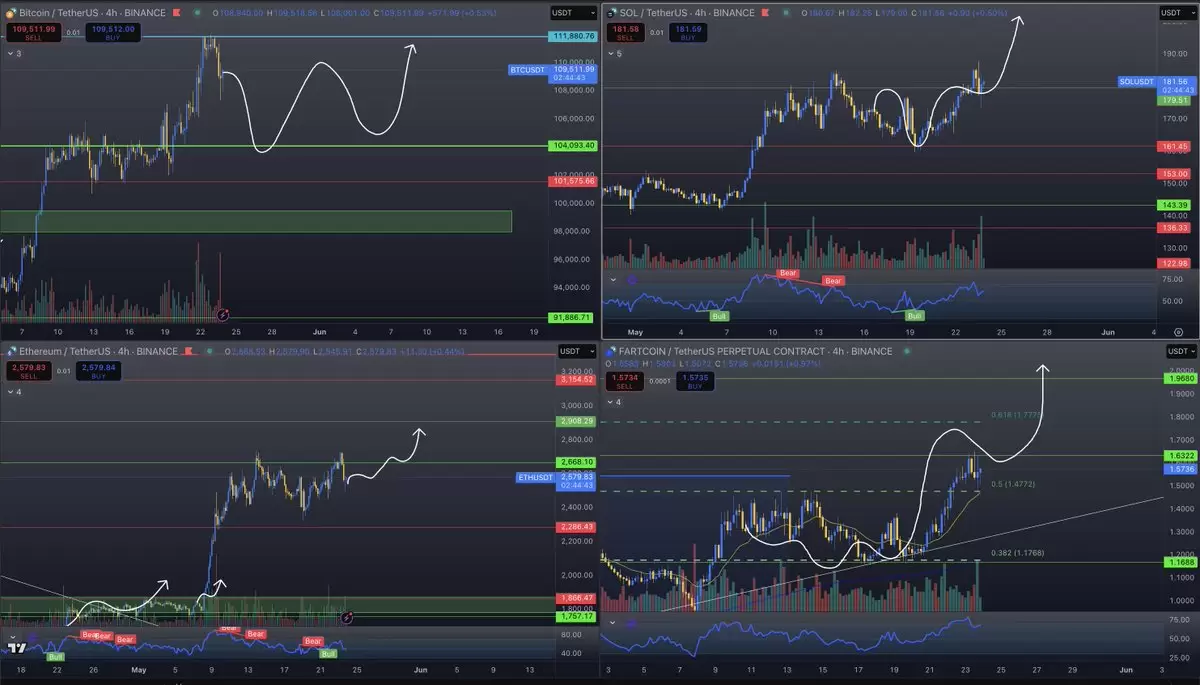Click the FARTCOIN coin logo icon

point(611,351)
